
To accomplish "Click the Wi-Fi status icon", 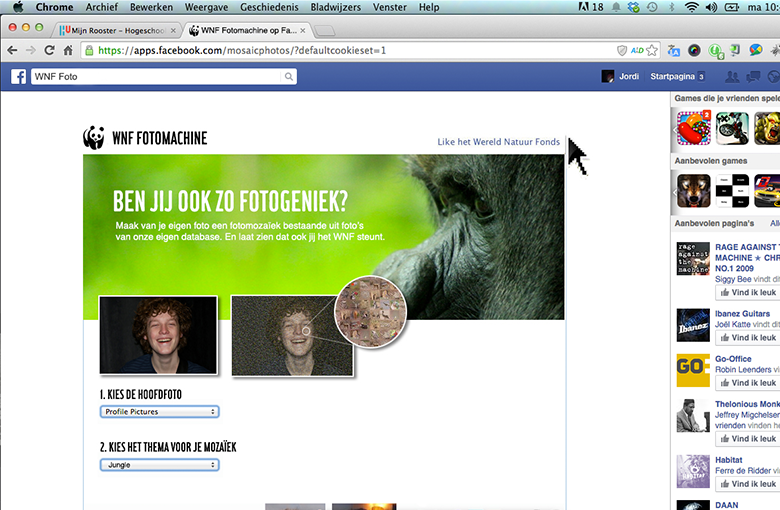I will click(x=691, y=7).
